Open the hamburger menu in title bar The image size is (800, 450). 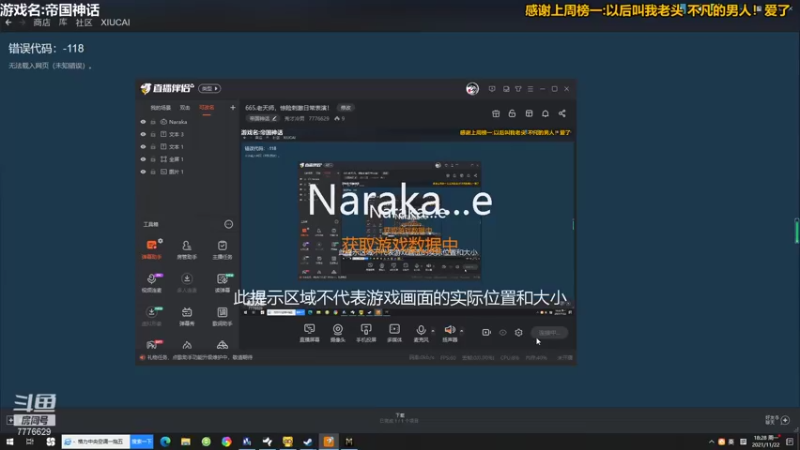tap(531, 89)
